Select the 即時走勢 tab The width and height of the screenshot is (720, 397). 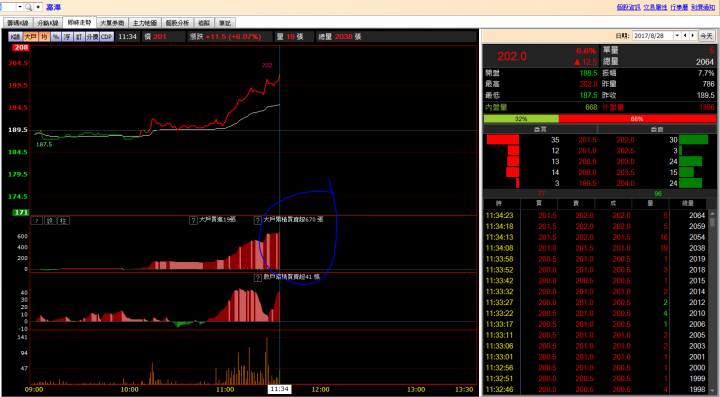[79, 22]
